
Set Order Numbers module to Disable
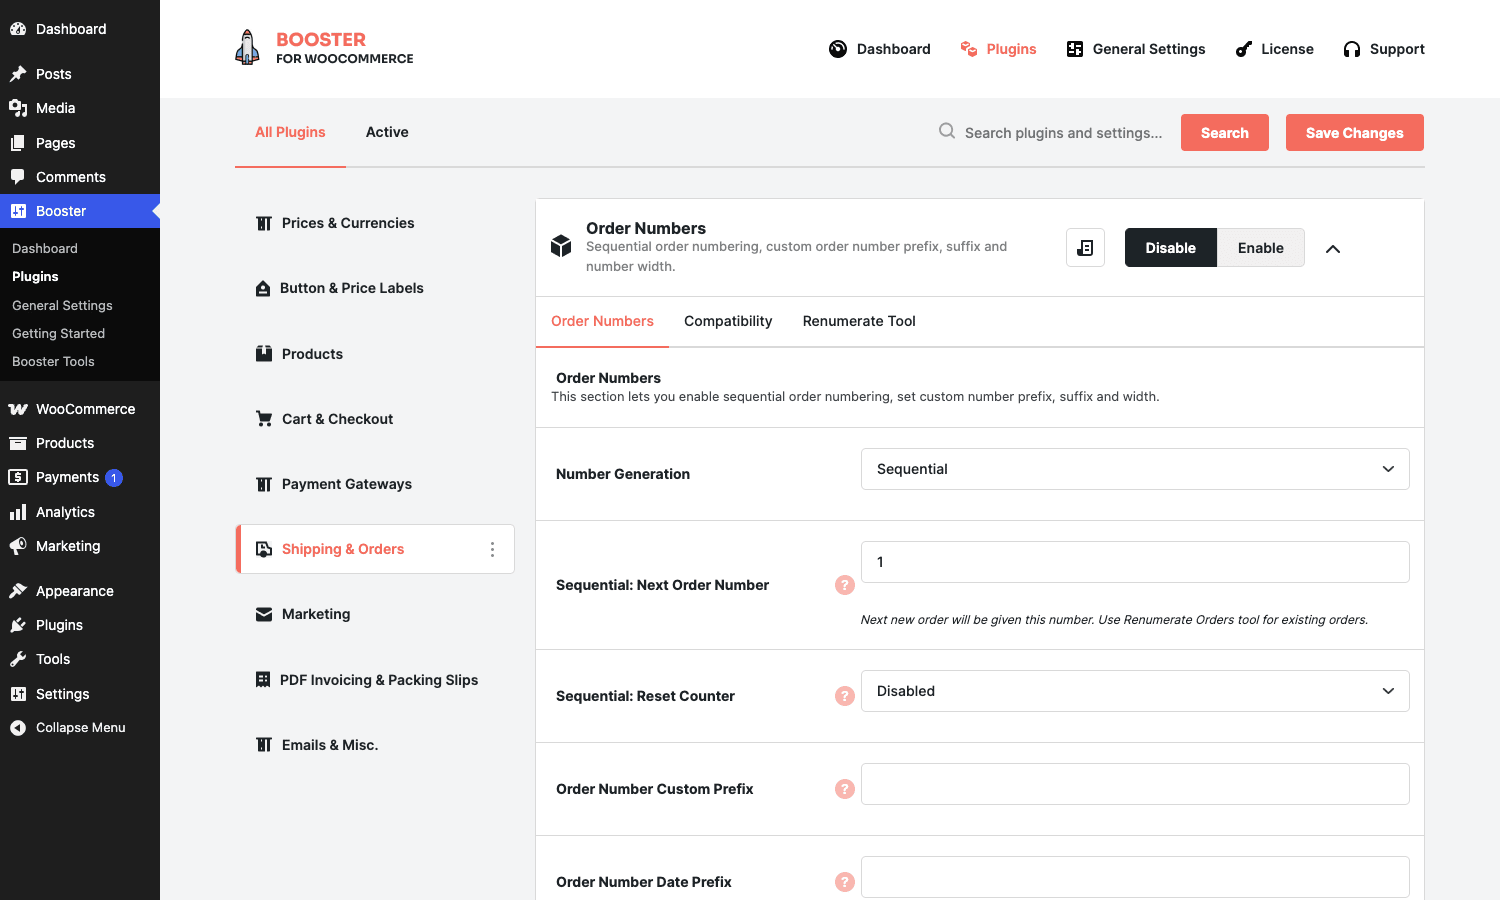[x=1170, y=248]
